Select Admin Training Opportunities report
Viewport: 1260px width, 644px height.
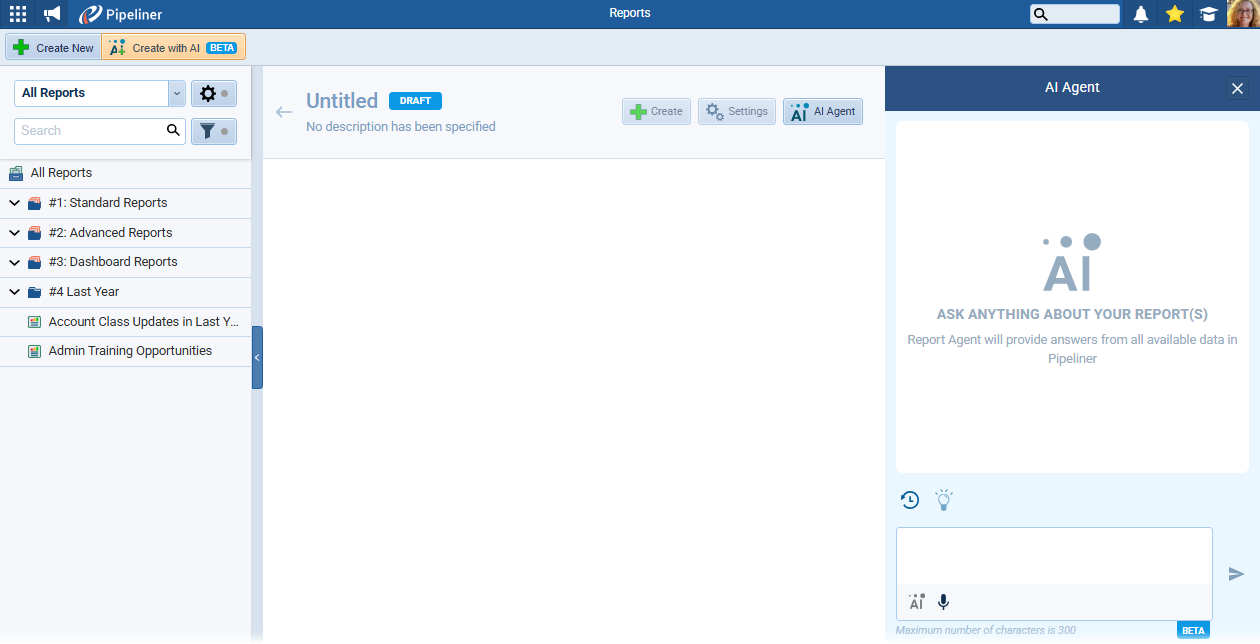[x=130, y=351]
